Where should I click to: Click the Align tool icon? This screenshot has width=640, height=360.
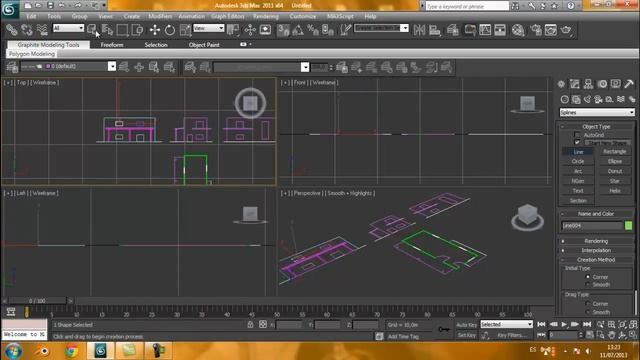tap(435, 30)
